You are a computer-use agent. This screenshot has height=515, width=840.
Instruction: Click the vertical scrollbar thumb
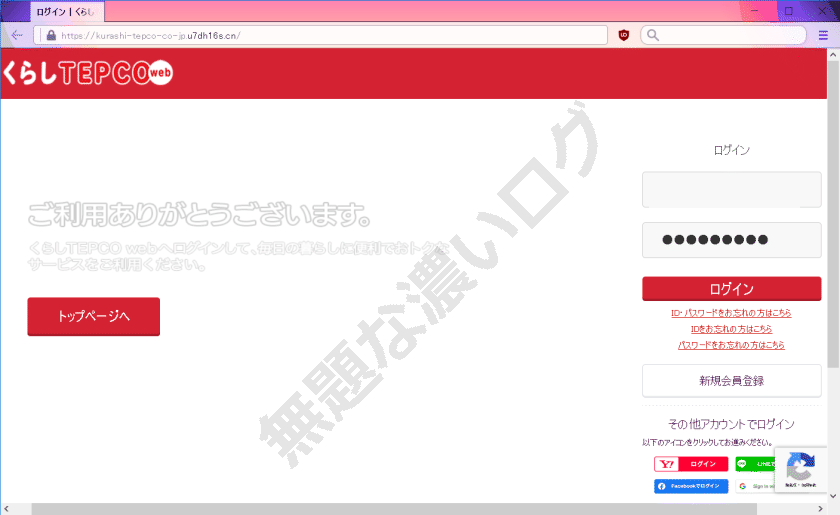(x=833, y=214)
